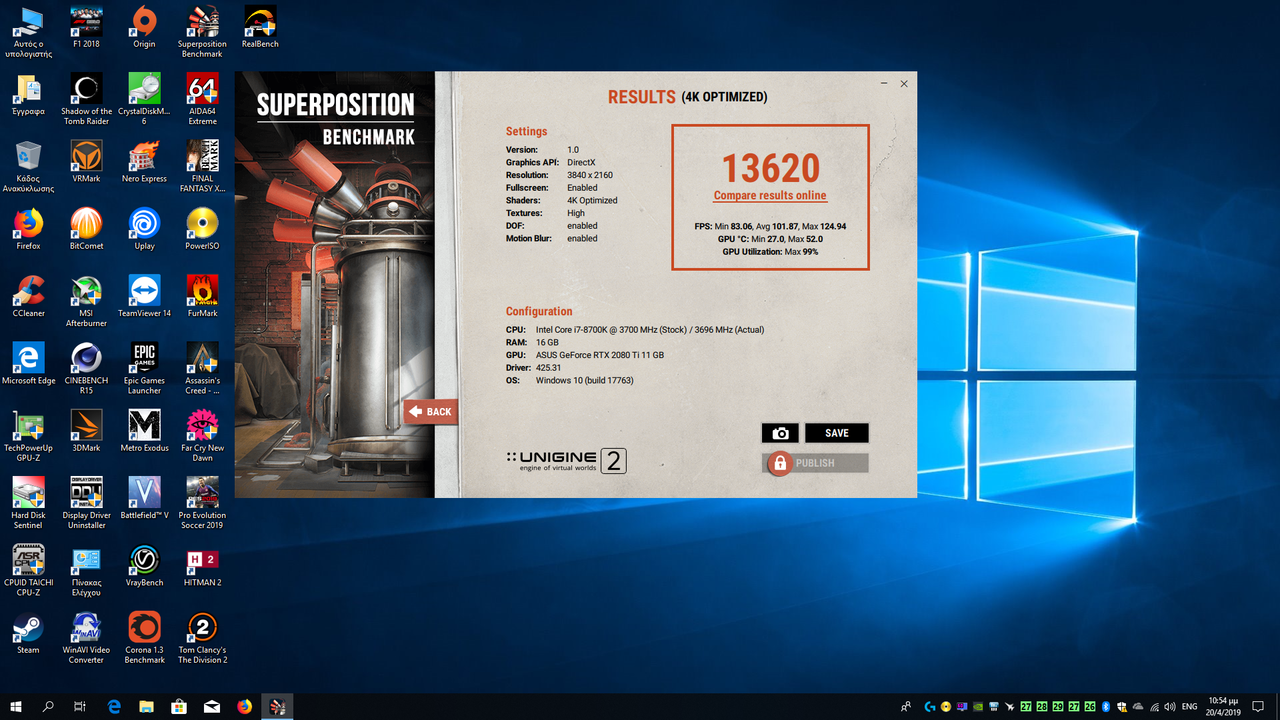Image resolution: width=1280 pixels, height=720 pixels.
Task: Open Wi-Fi network tray icon
Action: (x=1154, y=707)
